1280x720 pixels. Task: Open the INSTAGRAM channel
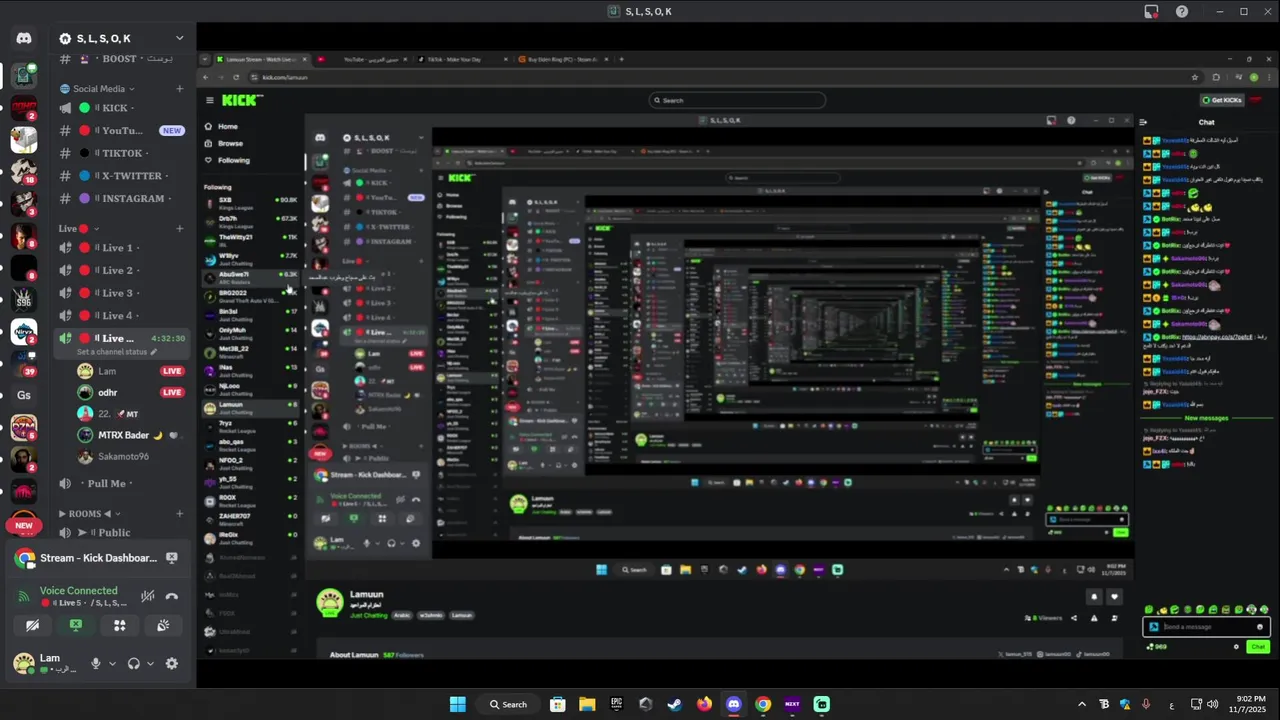[122, 198]
